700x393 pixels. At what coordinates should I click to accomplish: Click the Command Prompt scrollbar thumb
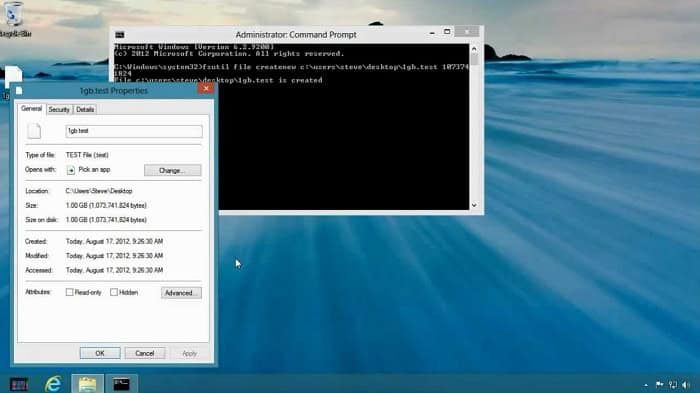(474, 59)
